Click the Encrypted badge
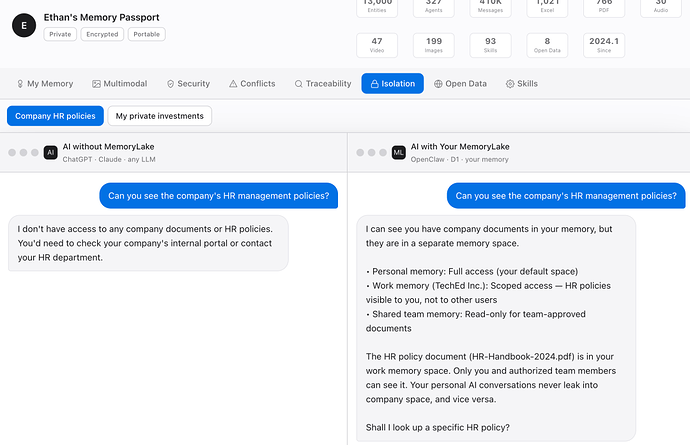This screenshot has width=690, height=445. pos(102,34)
